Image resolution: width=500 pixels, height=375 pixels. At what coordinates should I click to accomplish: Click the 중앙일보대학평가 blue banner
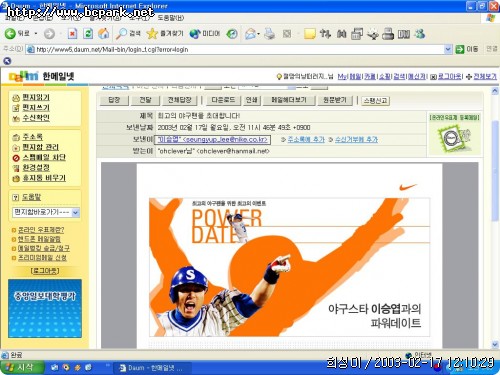pos(45,308)
